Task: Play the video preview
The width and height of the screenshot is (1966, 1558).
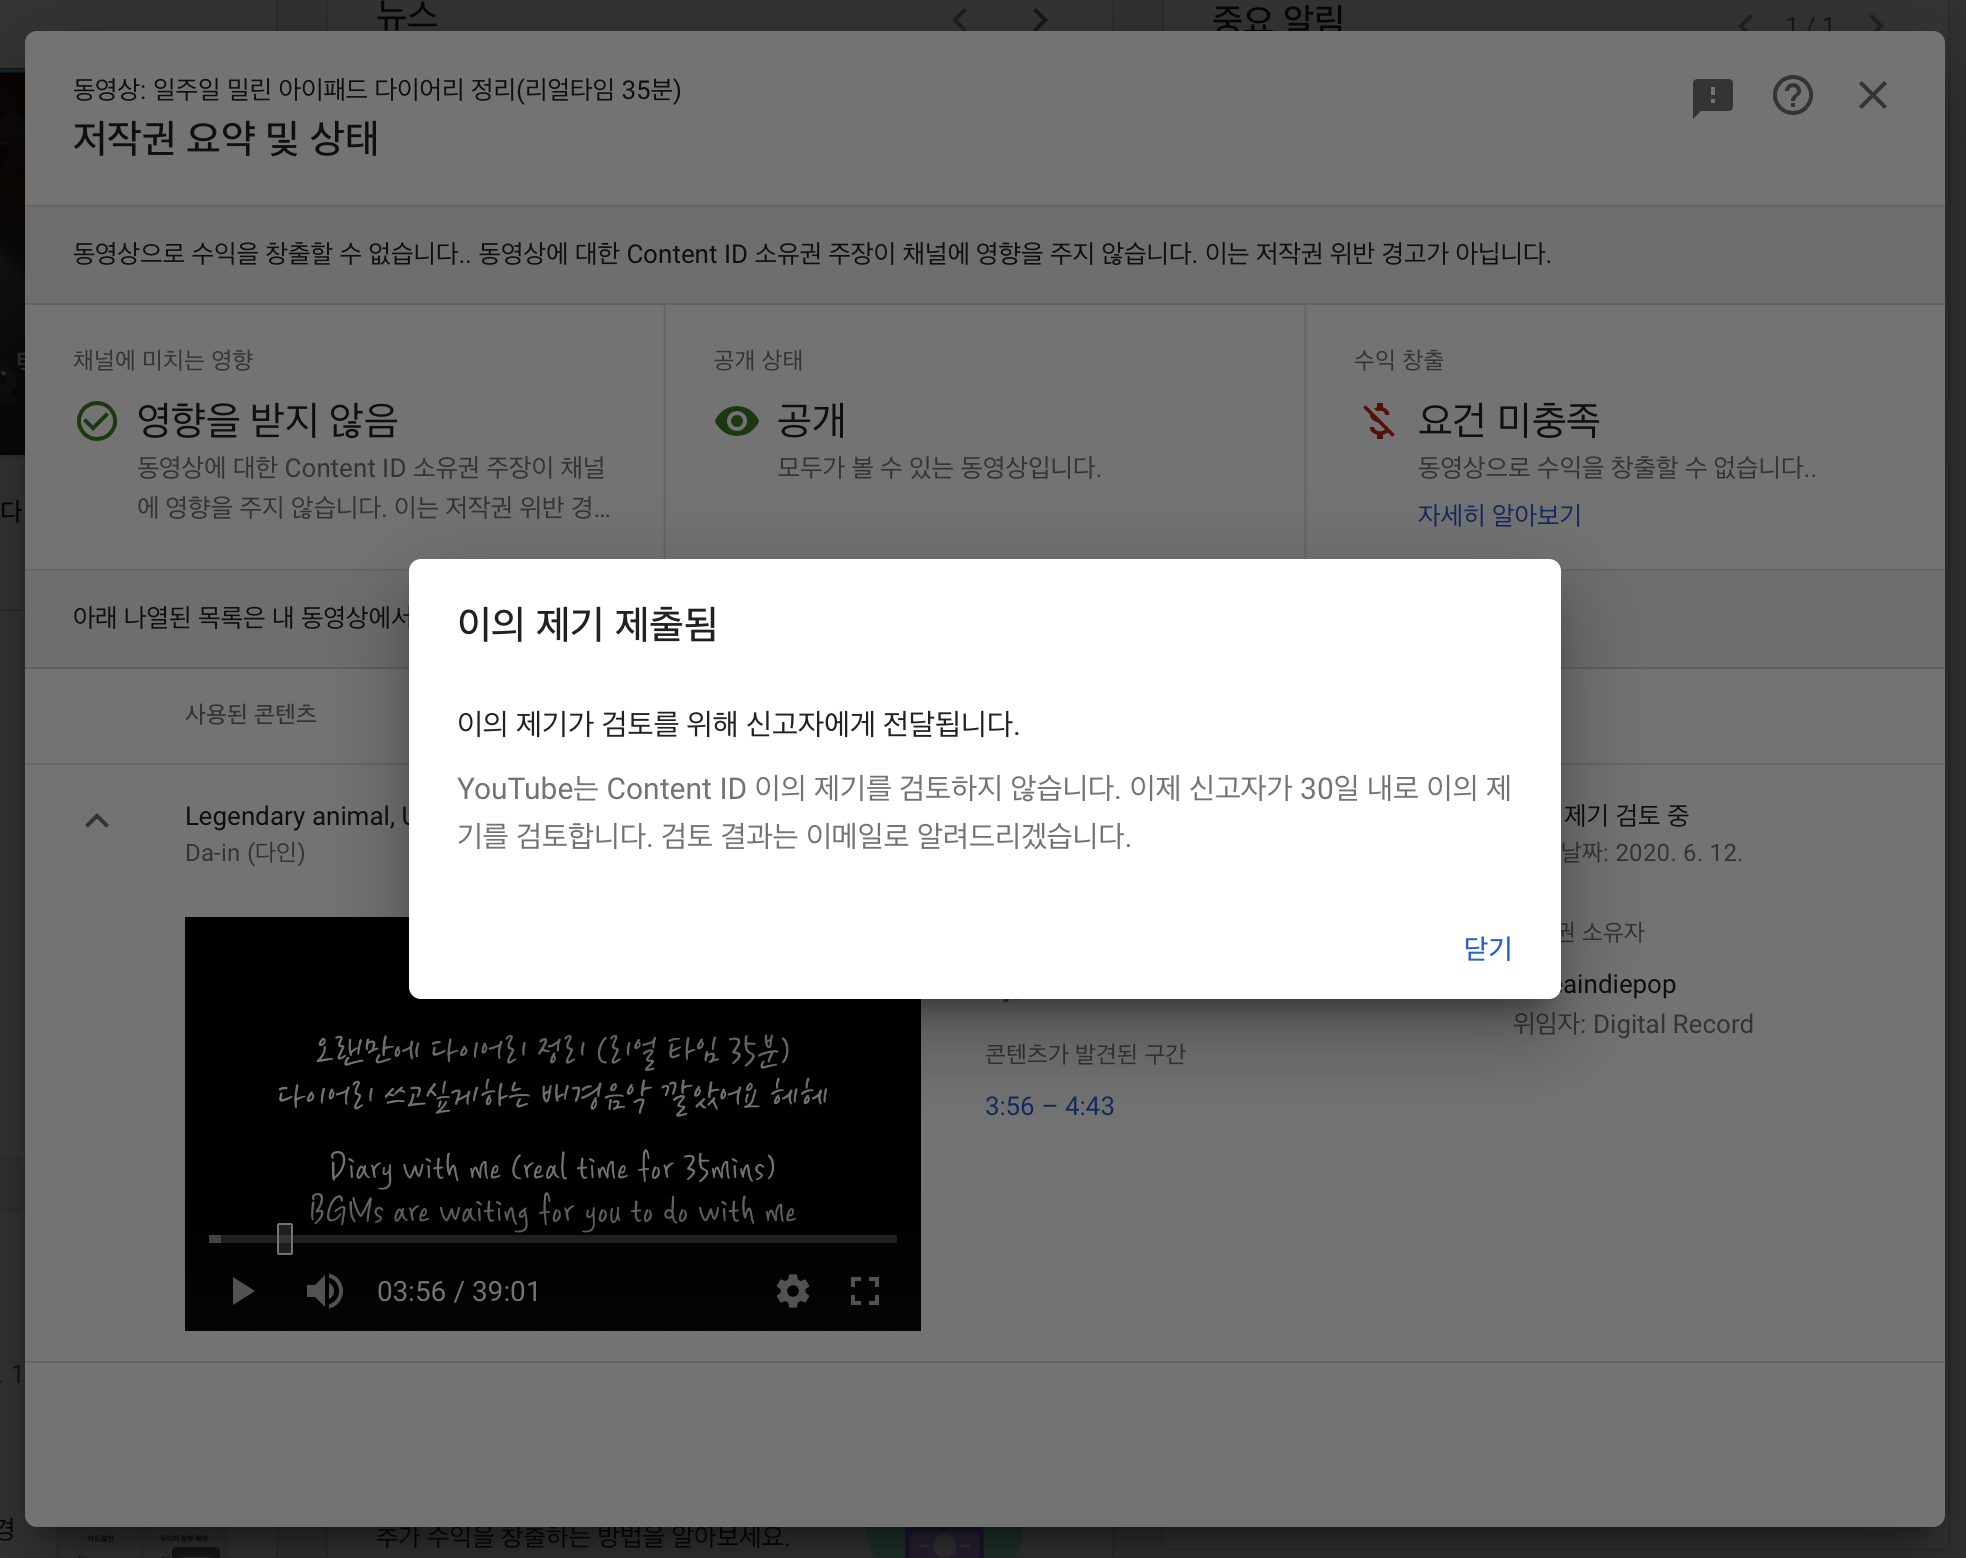Action: (242, 1291)
